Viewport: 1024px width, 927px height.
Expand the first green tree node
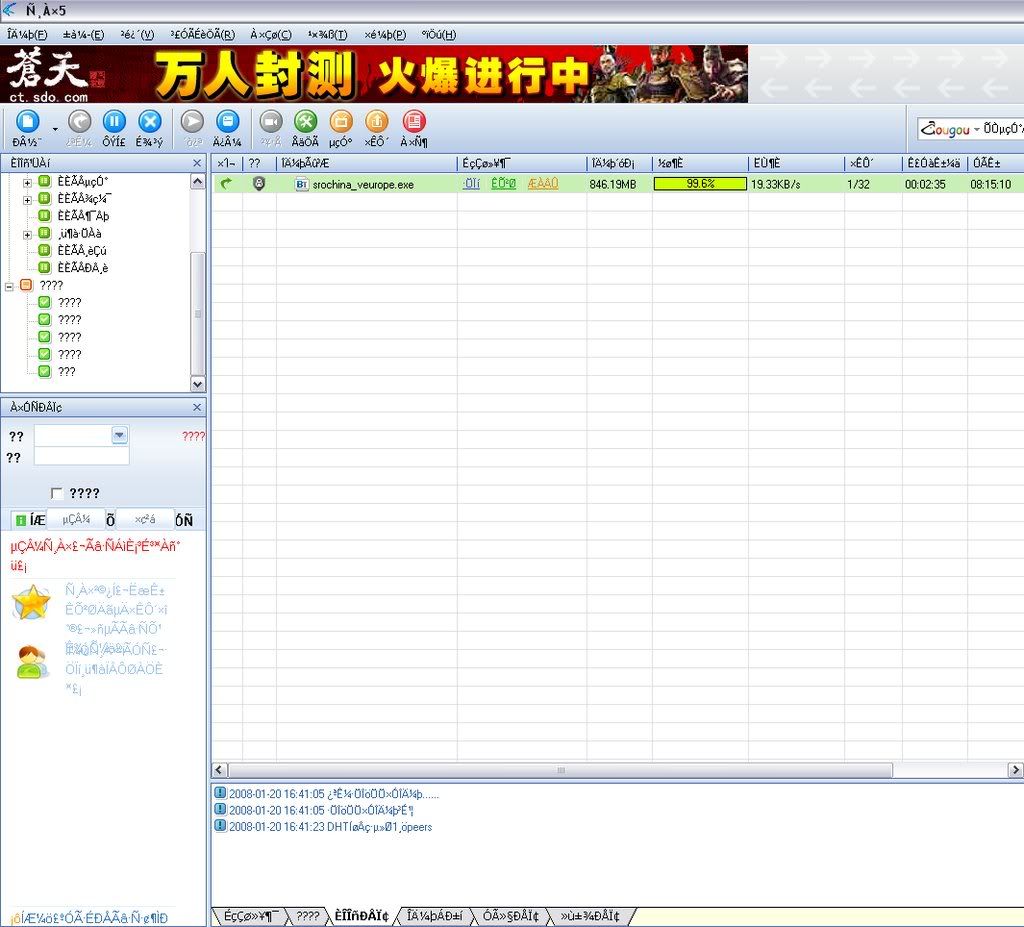click(x=27, y=182)
